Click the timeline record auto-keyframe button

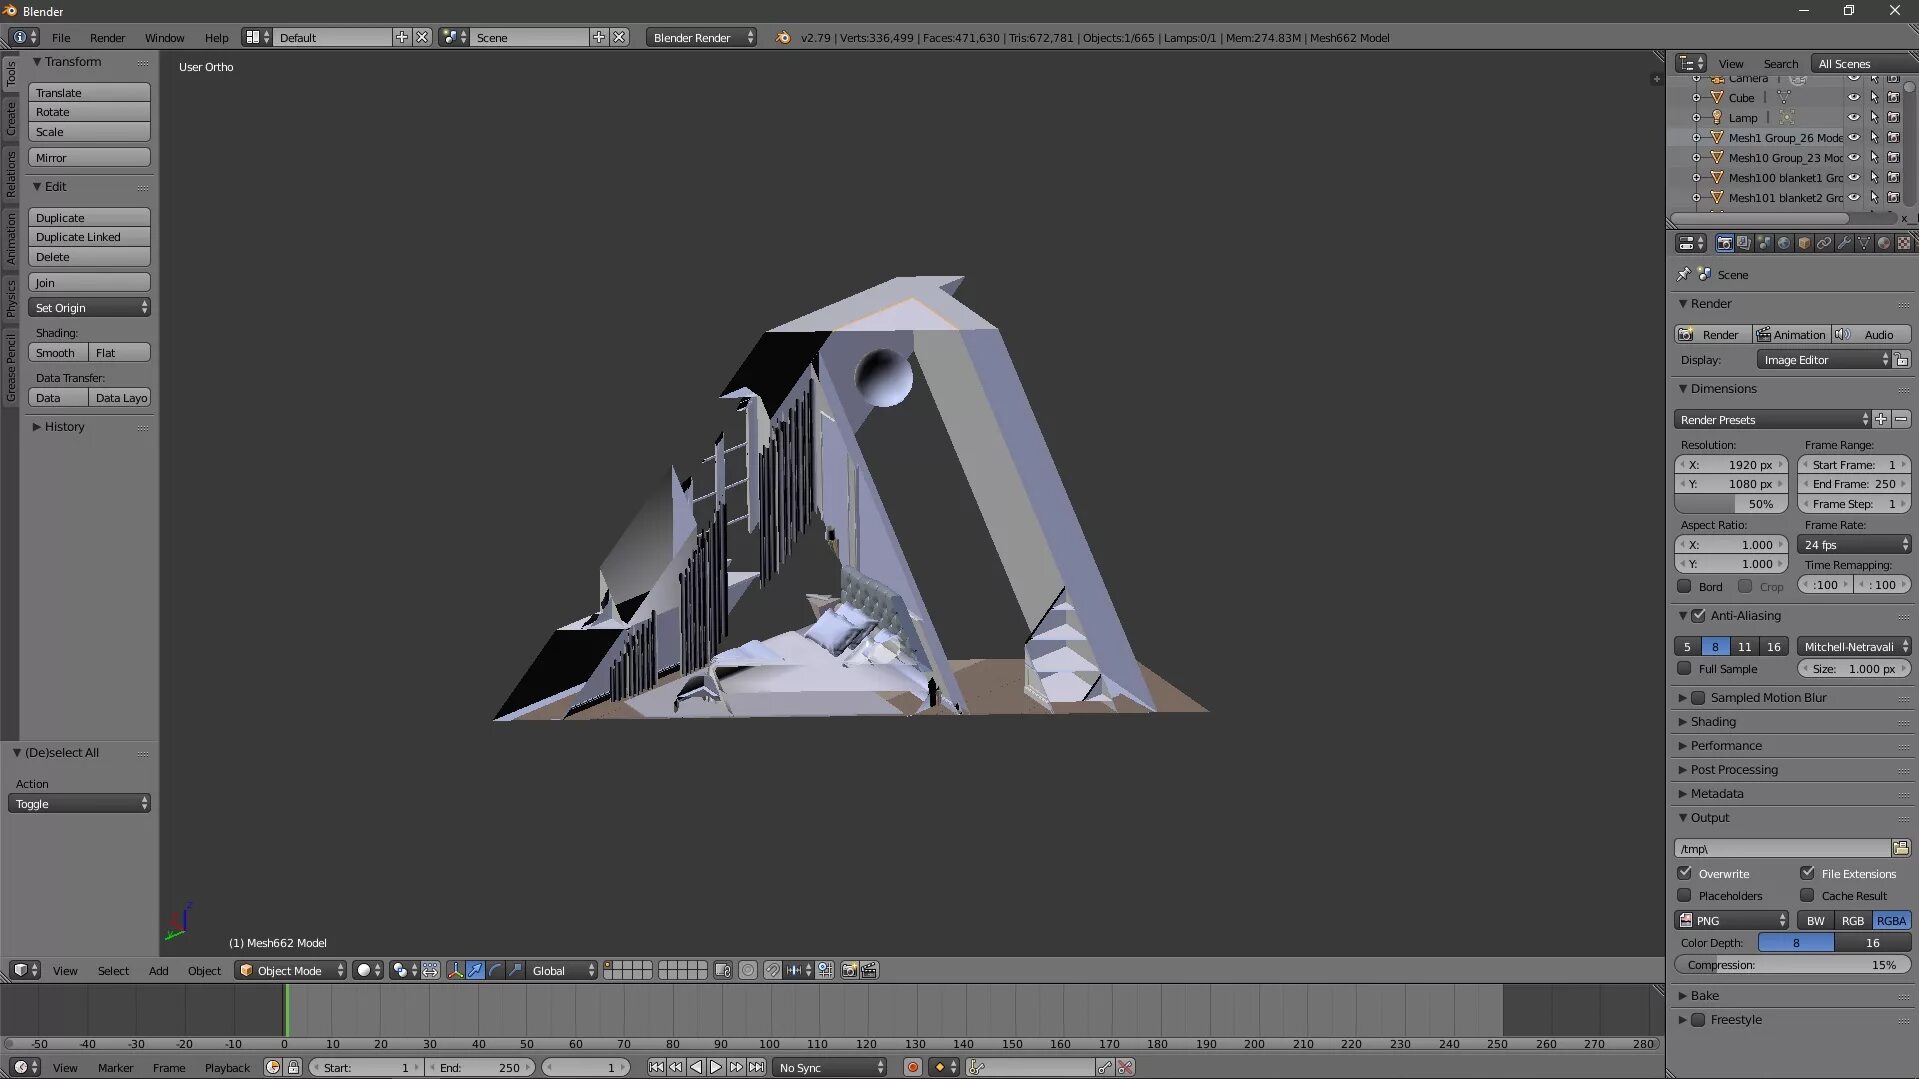[912, 1067]
